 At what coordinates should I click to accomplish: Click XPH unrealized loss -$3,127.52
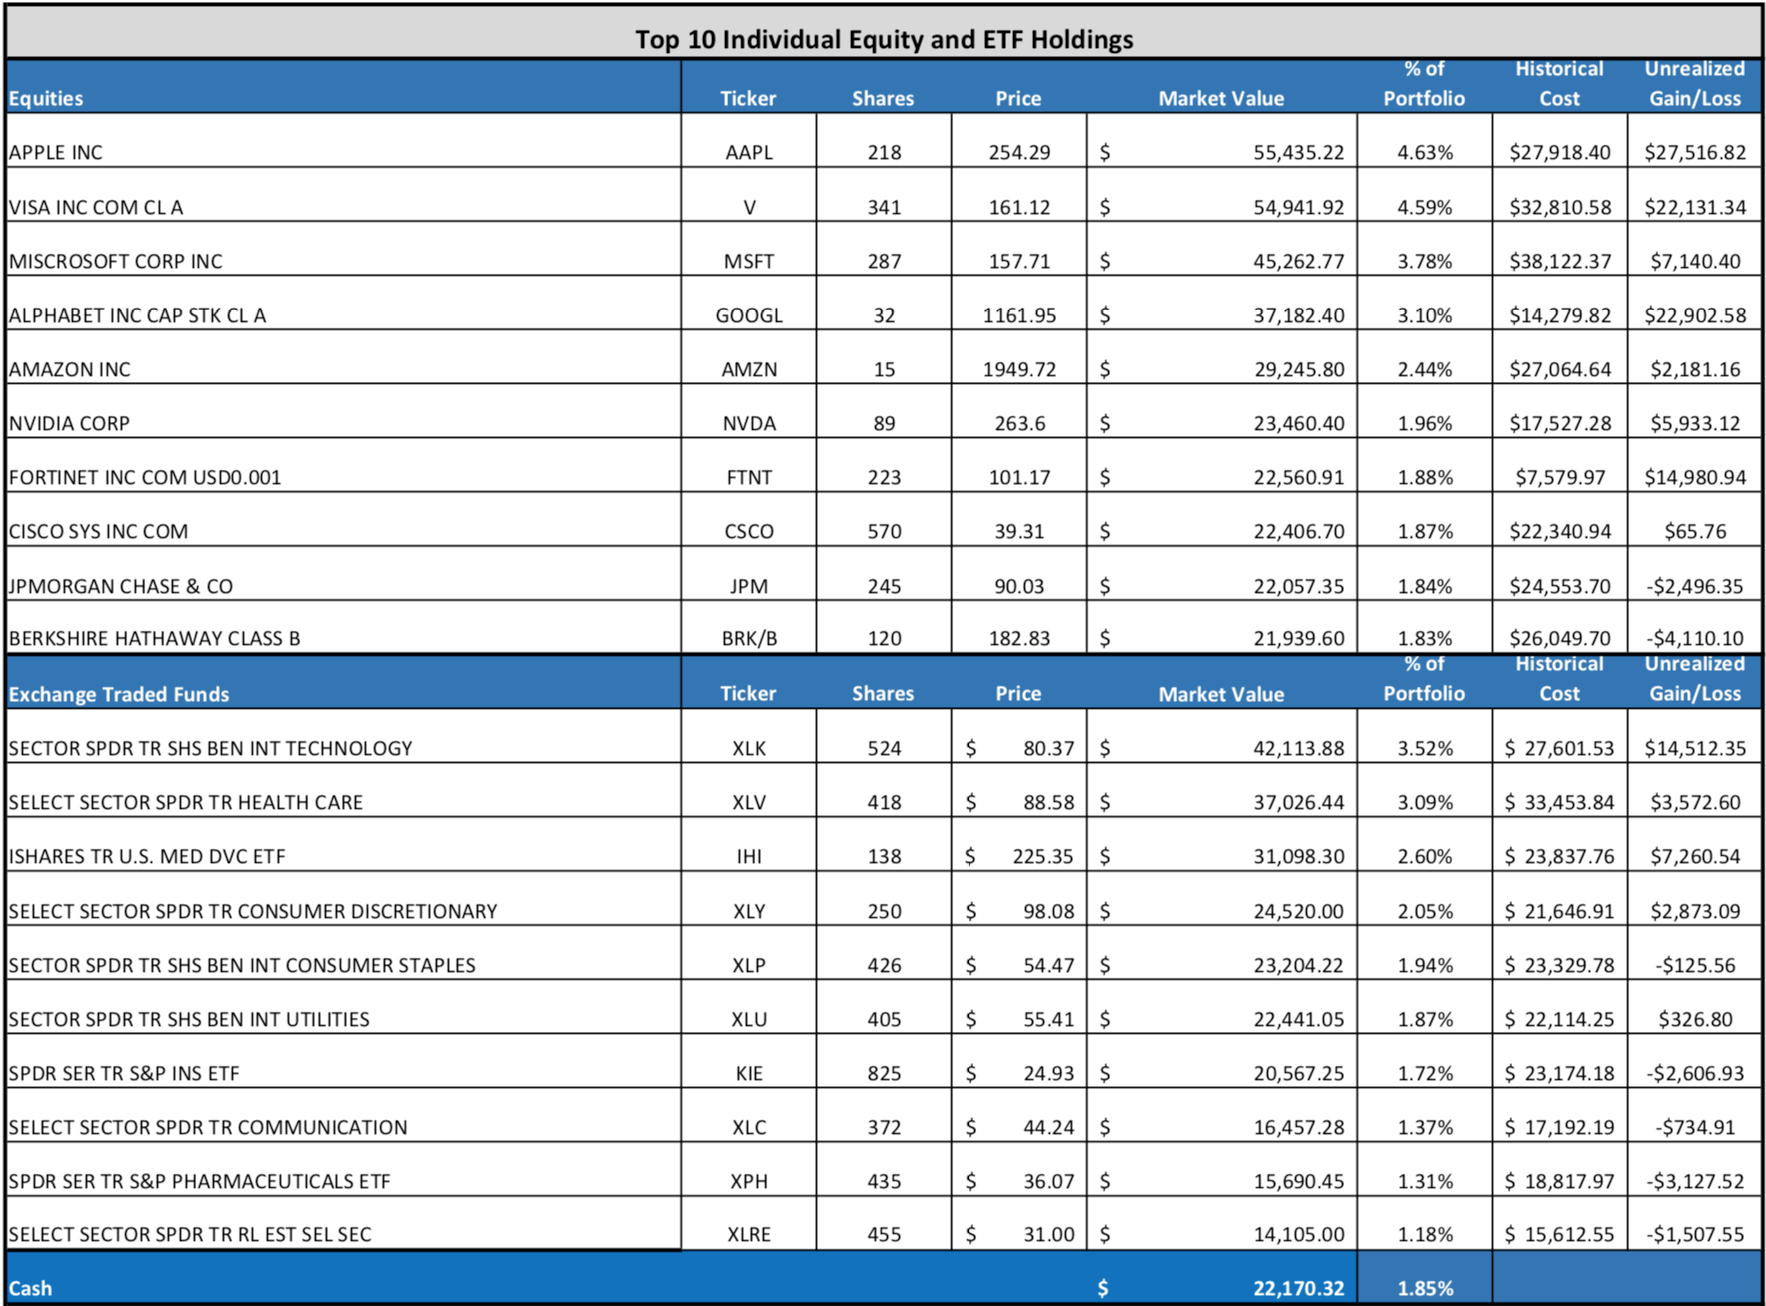point(1695,1181)
